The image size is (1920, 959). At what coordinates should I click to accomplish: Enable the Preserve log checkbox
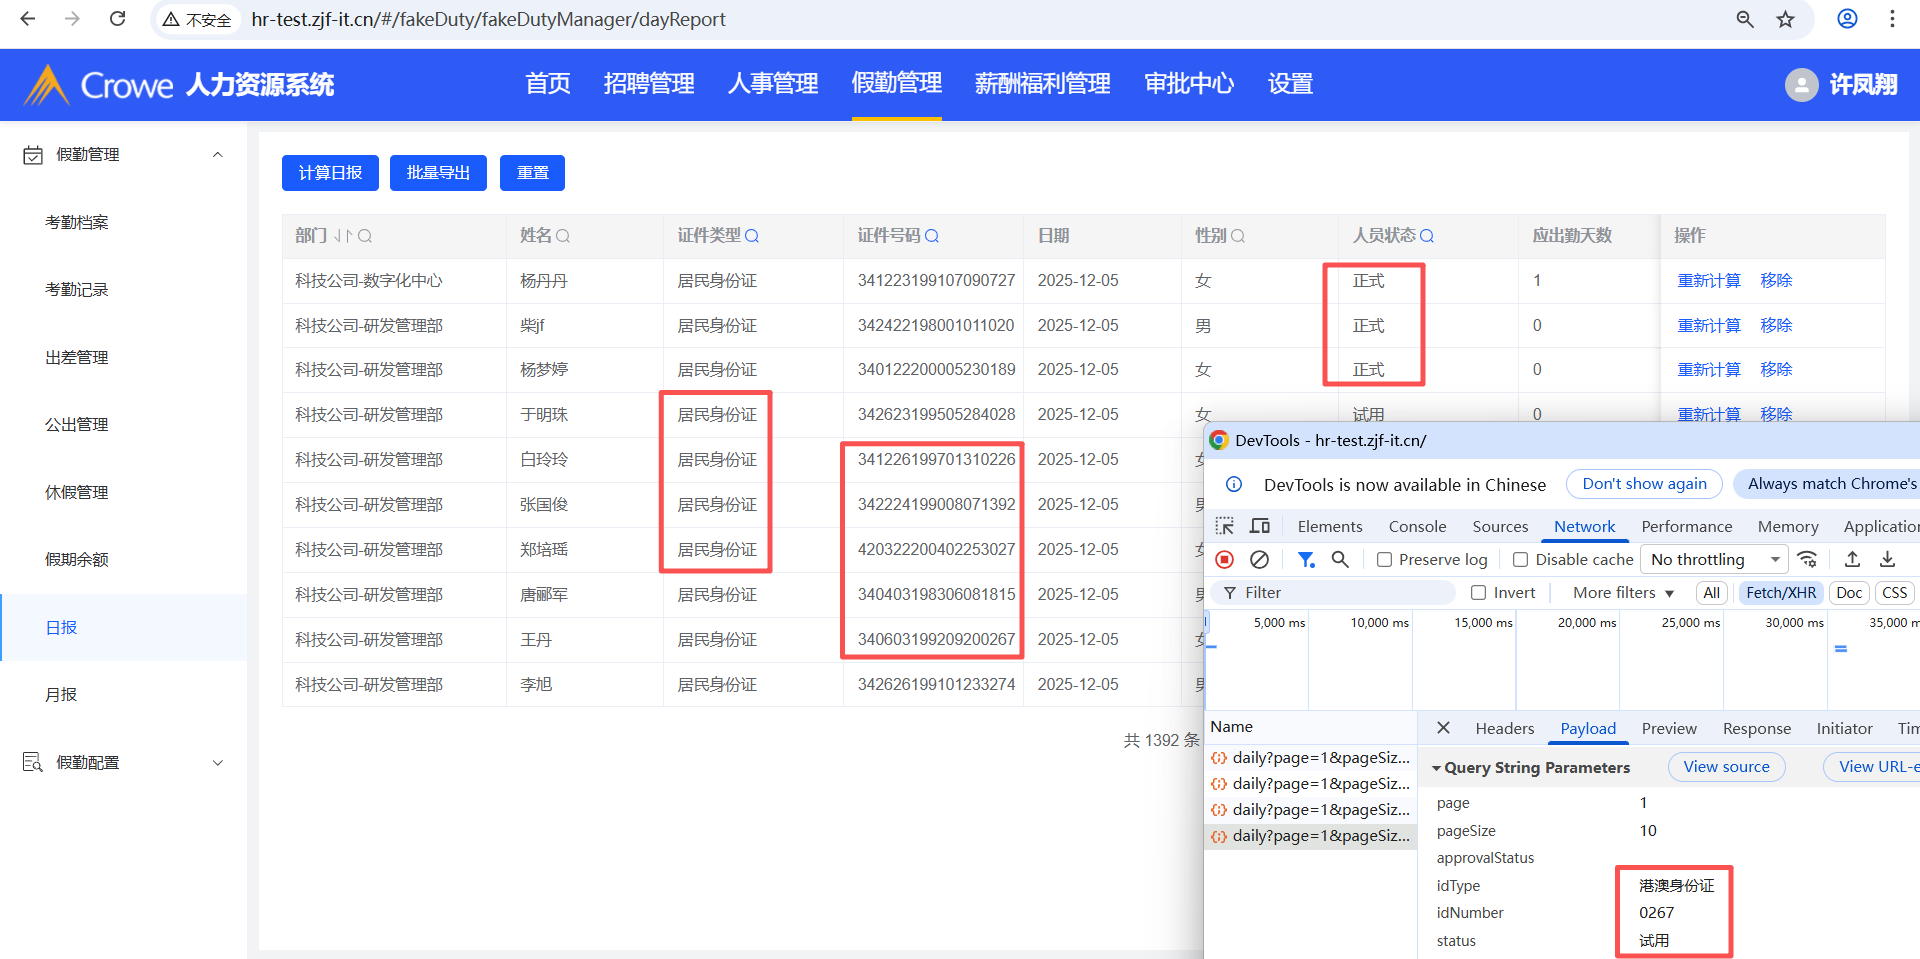[1385, 560]
